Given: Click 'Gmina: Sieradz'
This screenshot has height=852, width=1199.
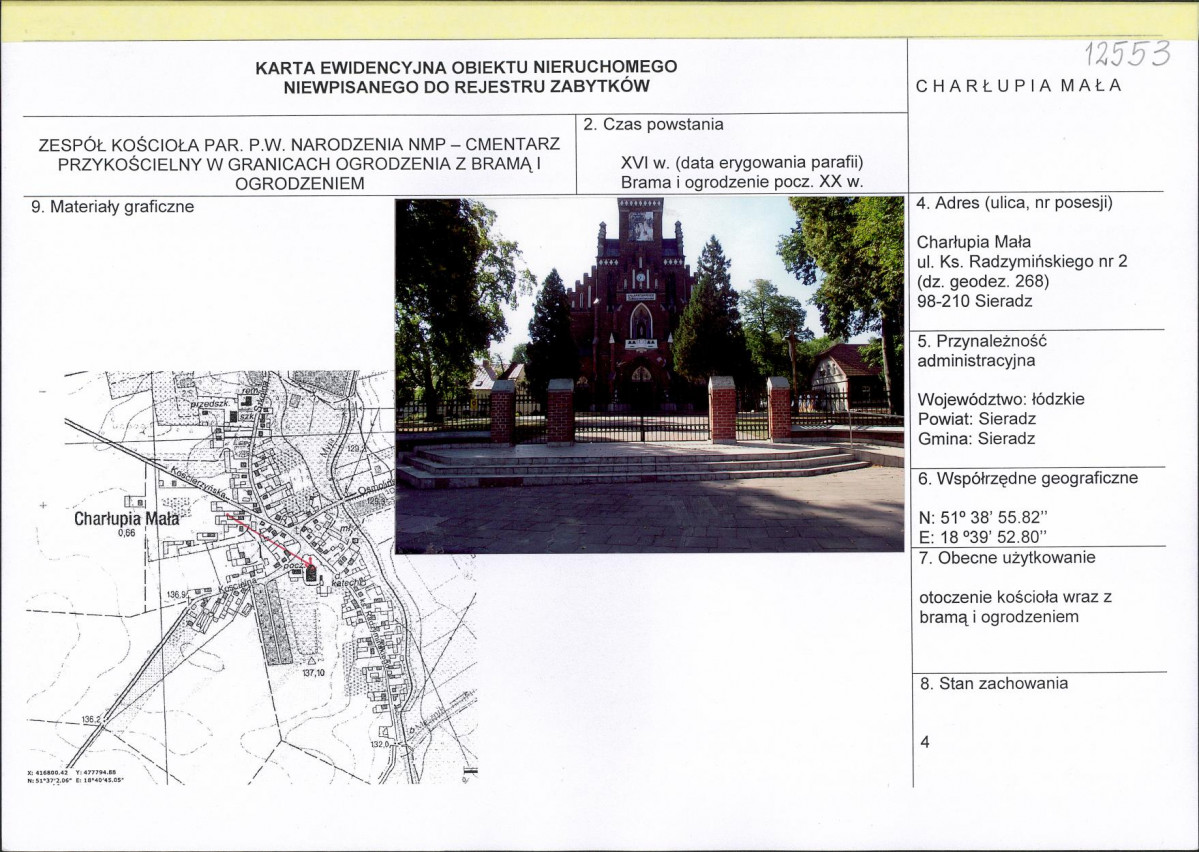Looking at the screenshot, I should [976, 439].
